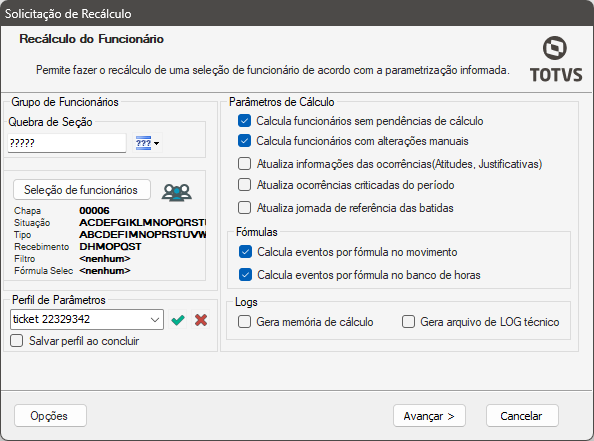The width and height of the screenshot is (594, 441).
Task: Disable Calcula funcionários sem pendências de cálculo
Action: (x=244, y=121)
